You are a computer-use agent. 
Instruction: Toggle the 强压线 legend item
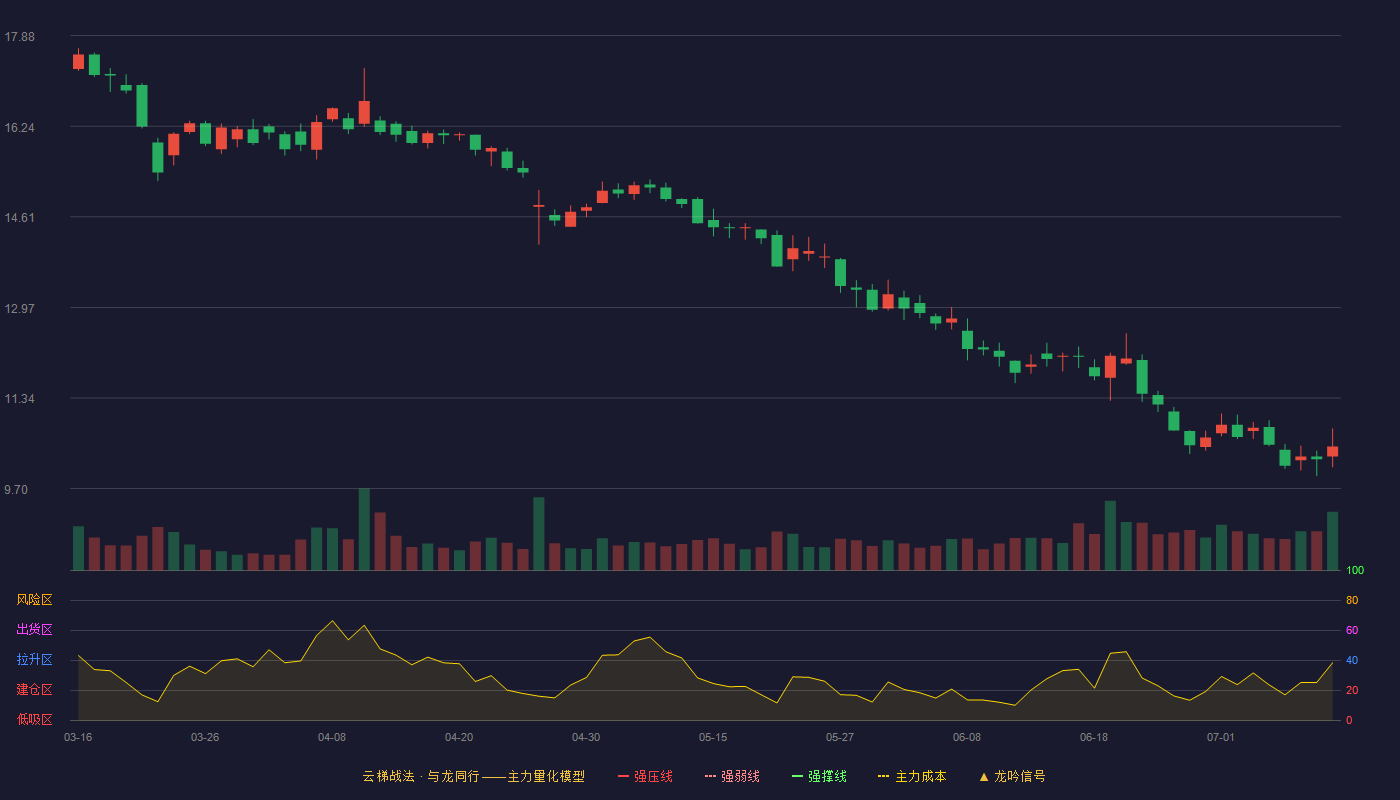click(x=646, y=776)
